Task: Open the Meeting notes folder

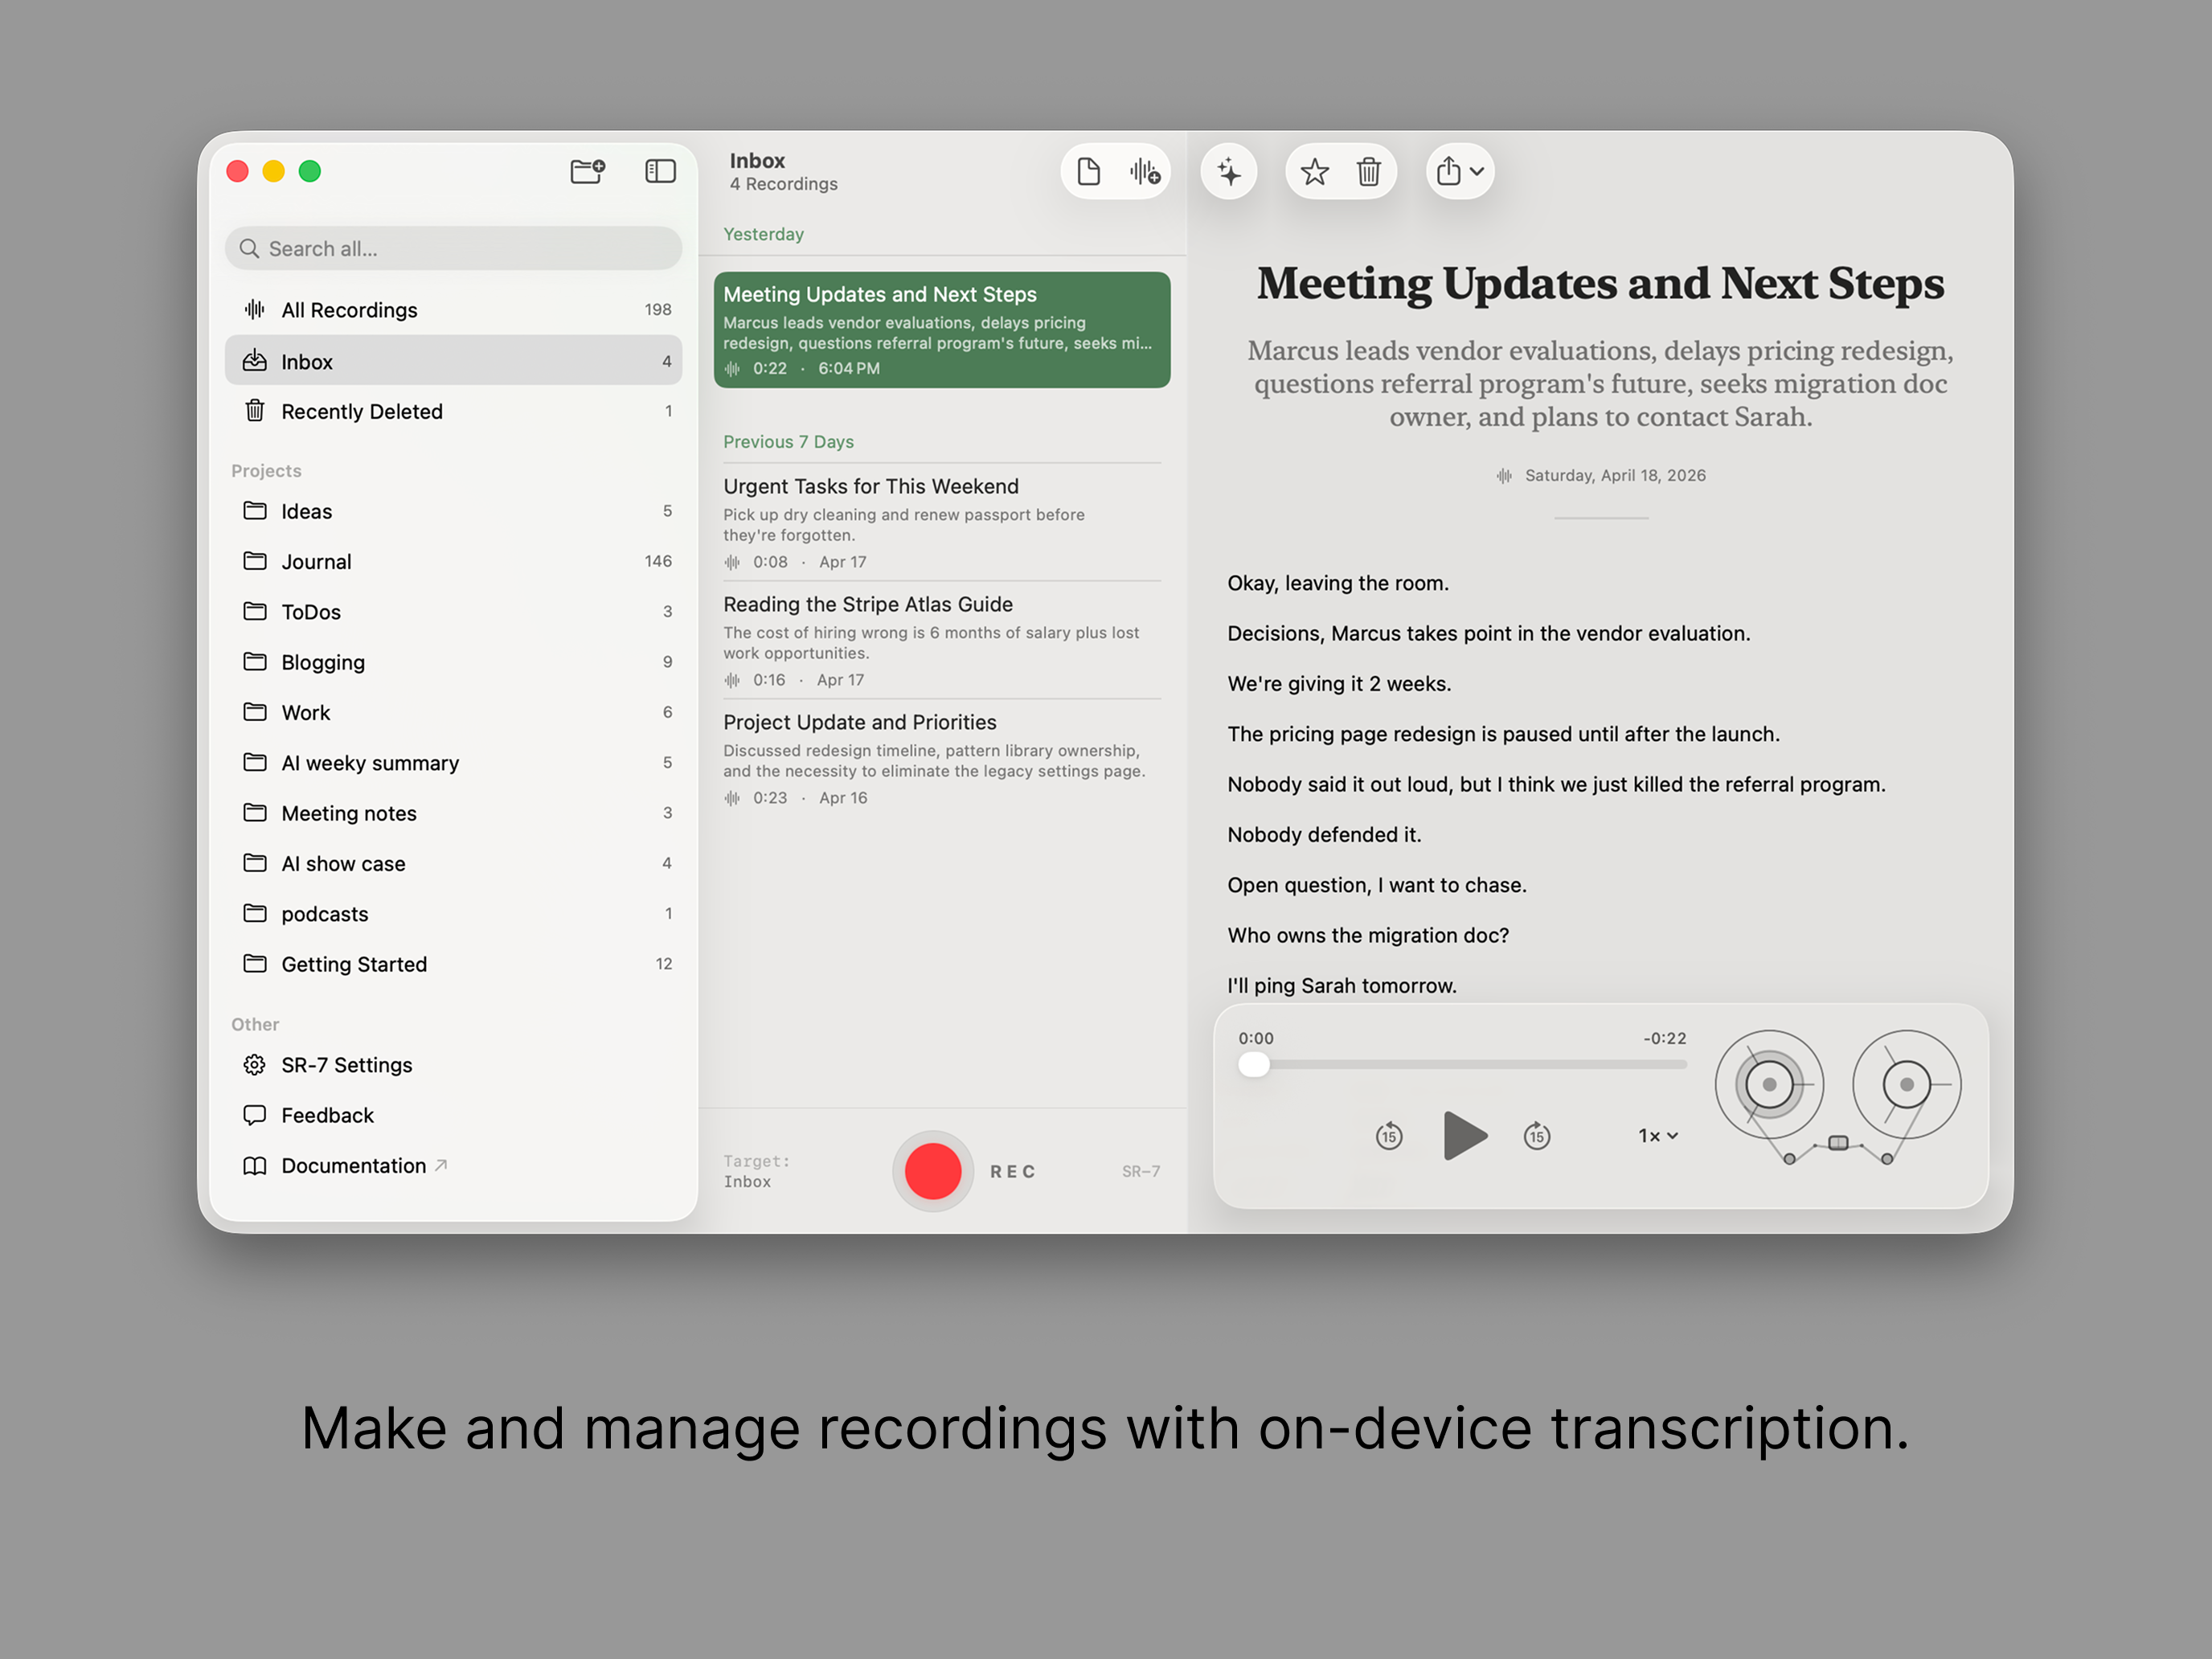Action: pyautogui.click(x=453, y=813)
